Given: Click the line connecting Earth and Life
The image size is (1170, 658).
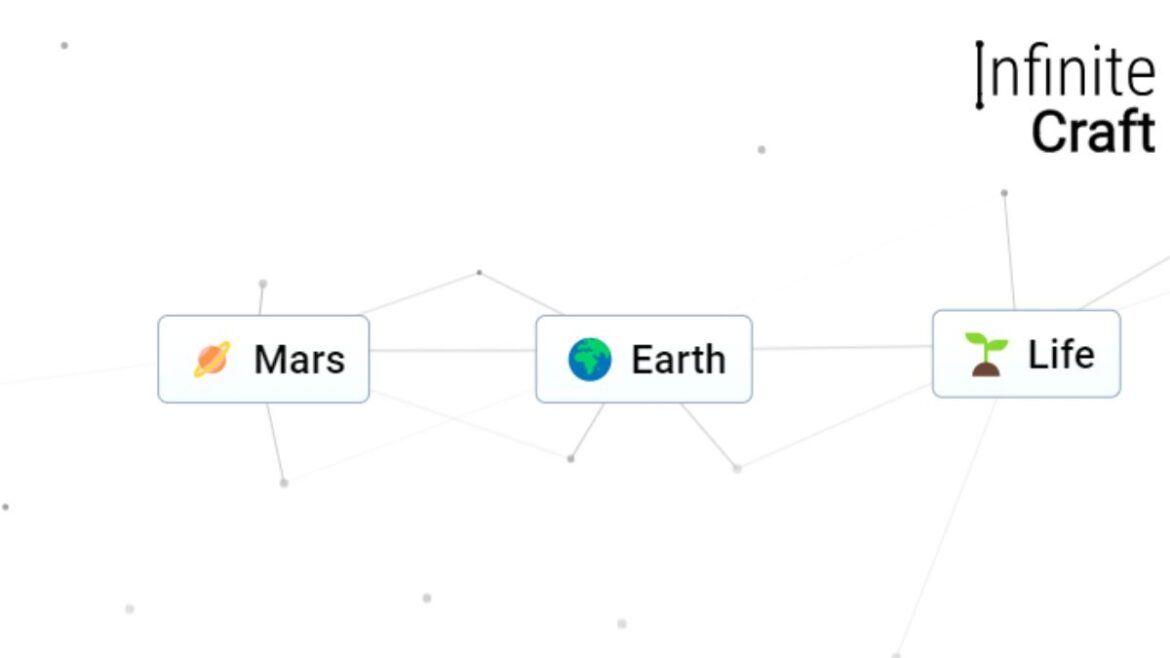Looking at the screenshot, I should [x=842, y=348].
